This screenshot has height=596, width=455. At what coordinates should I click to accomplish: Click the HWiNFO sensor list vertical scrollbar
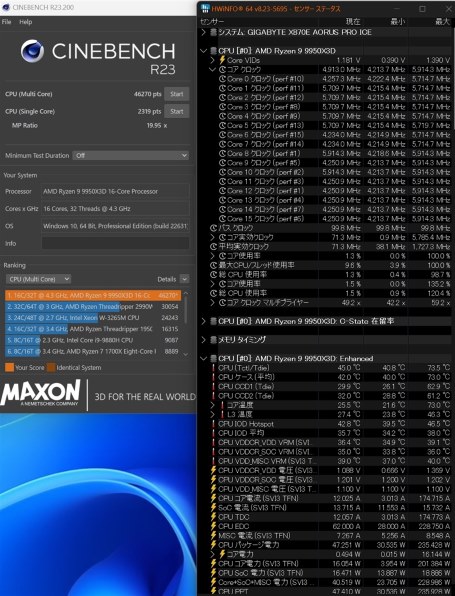click(453, 80)
